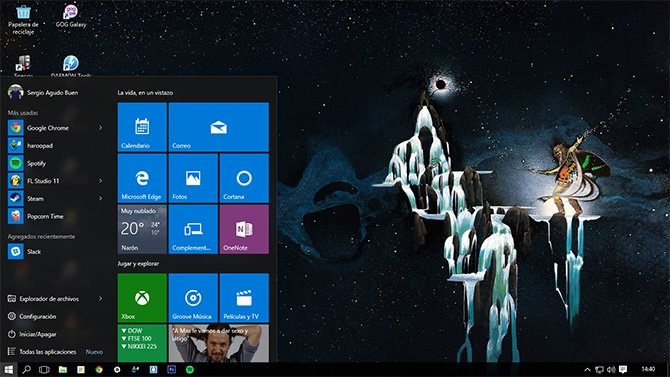The width and height of the screenshot is (670, 377).
Task: Open the finance tile showing DOW
Action: [x=142, y=343]
